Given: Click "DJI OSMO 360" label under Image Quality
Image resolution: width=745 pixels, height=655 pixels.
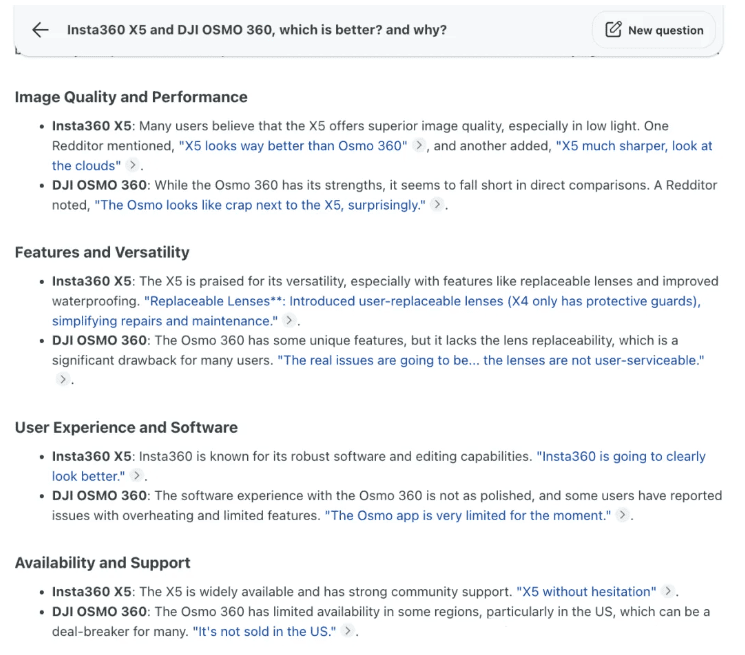Looking at the screenshot, I should click(x=99, y=185).
